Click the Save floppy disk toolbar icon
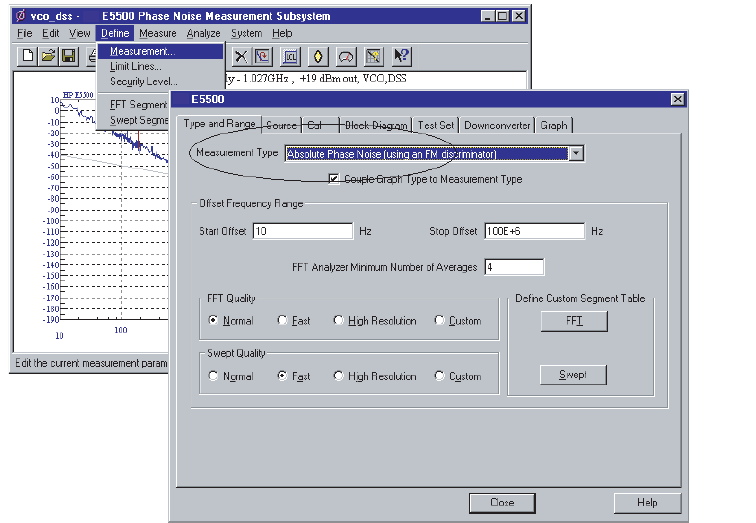 pos(68,56)
